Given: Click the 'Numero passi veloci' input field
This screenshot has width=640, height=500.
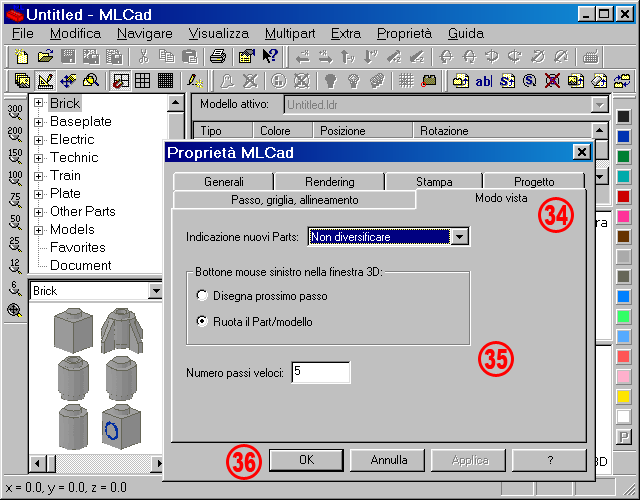Looking at the screenshot, I should (321, 372).
